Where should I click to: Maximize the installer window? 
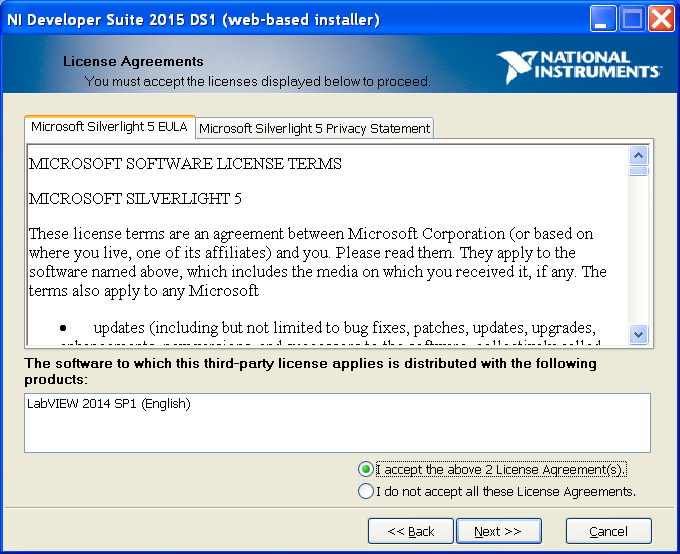click(632, 19)
